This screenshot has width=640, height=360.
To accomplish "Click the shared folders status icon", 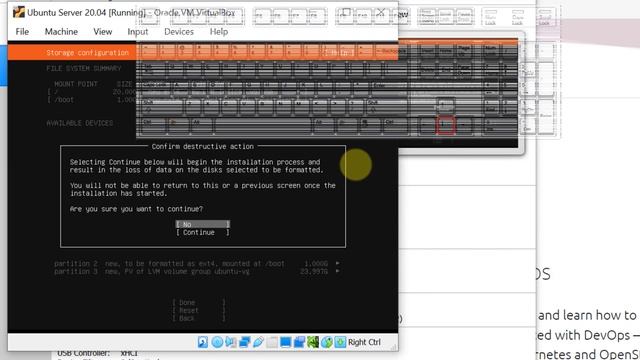I will point(272,342).
